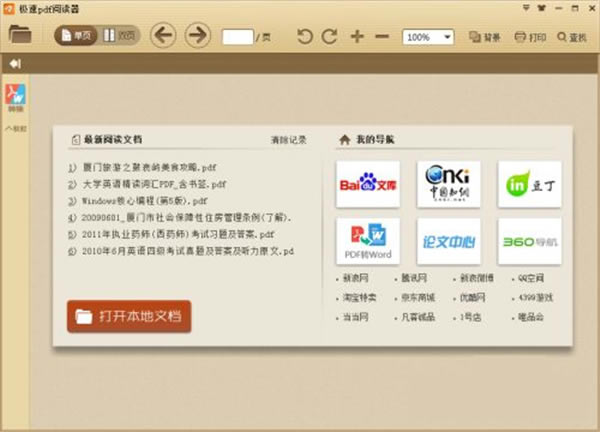Click 清除记录 to clear recent history
Screen dimensions: 600x432
288,140
